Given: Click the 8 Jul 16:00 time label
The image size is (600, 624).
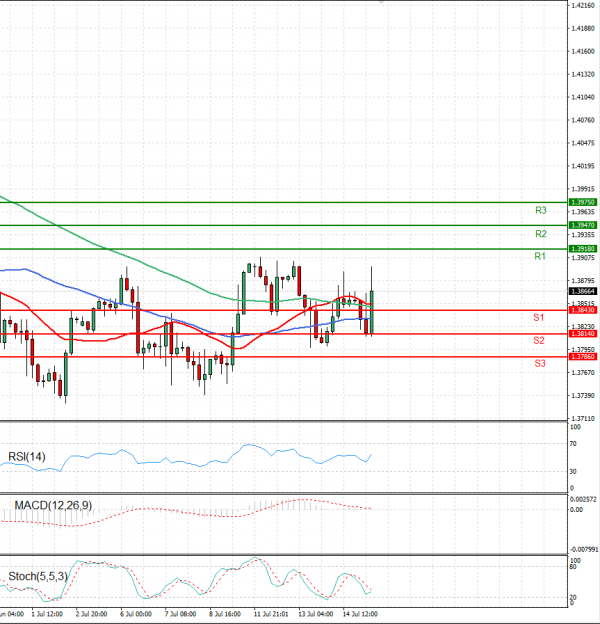Looking at the screenshot, I should pos(225,614).
